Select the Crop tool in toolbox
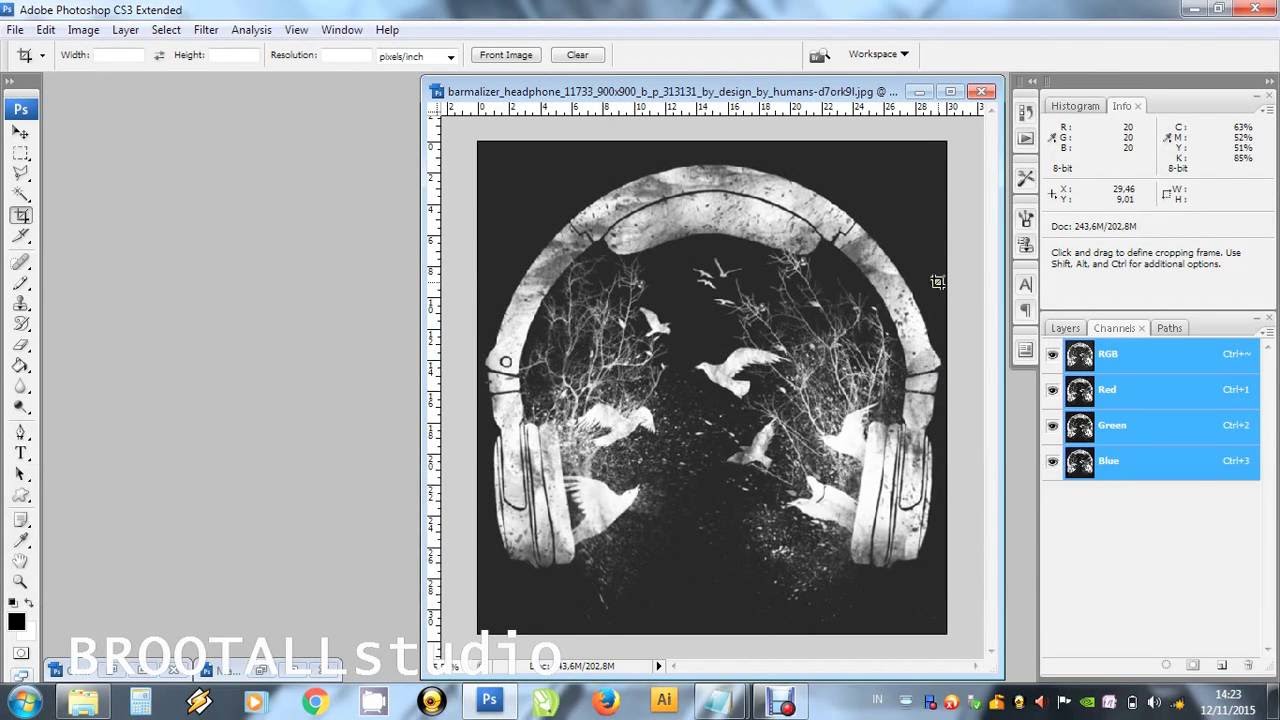This screenshot has height=720, width=1280. pos(21,215)
